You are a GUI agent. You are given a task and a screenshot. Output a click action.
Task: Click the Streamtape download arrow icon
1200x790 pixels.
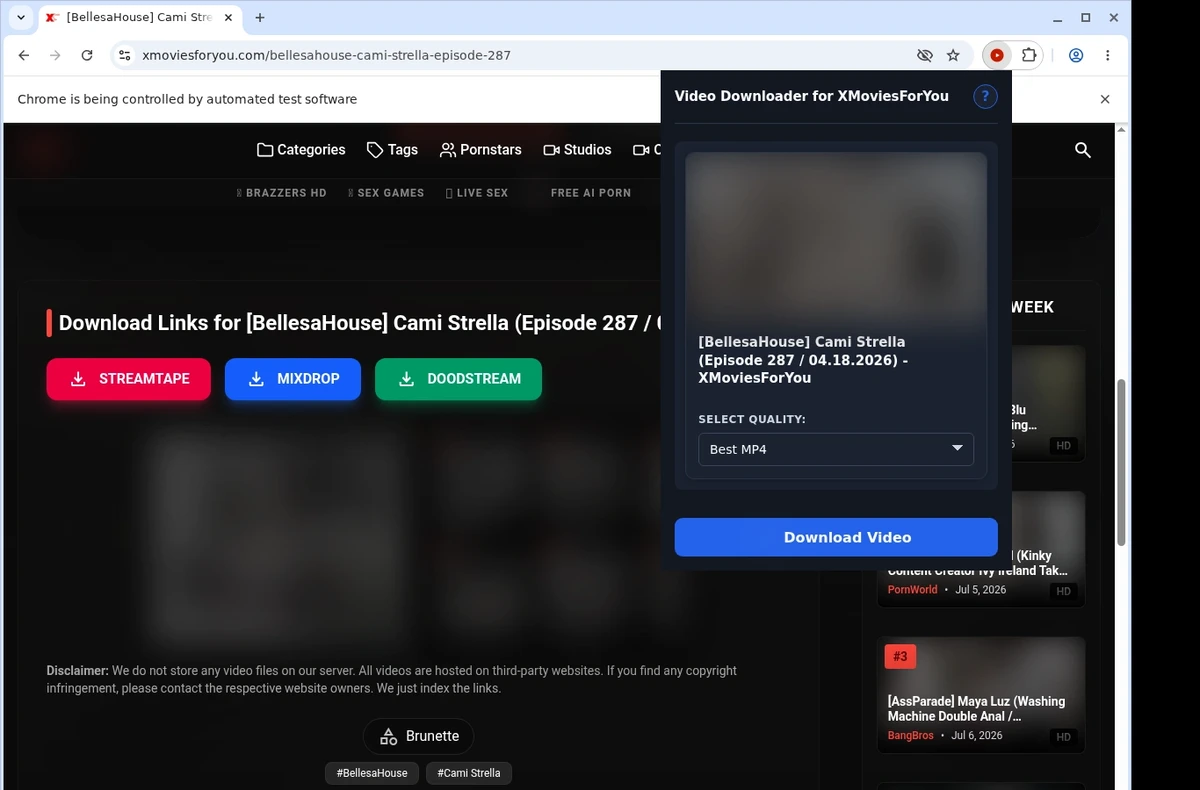click(x=78, y=379)
